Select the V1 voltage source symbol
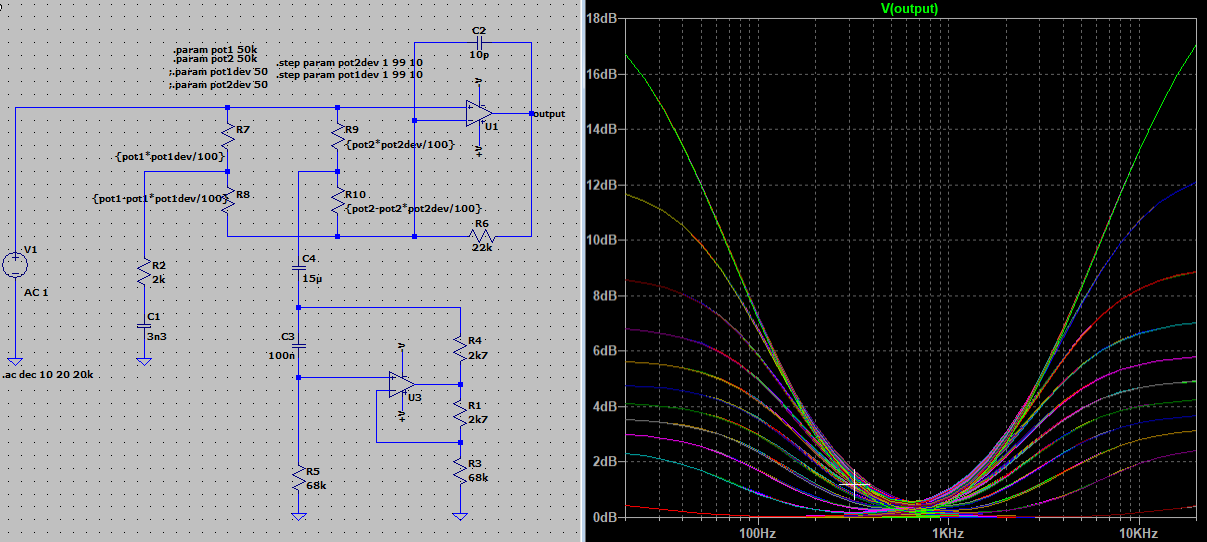The image size is (1207, 542). pos(16,265)
